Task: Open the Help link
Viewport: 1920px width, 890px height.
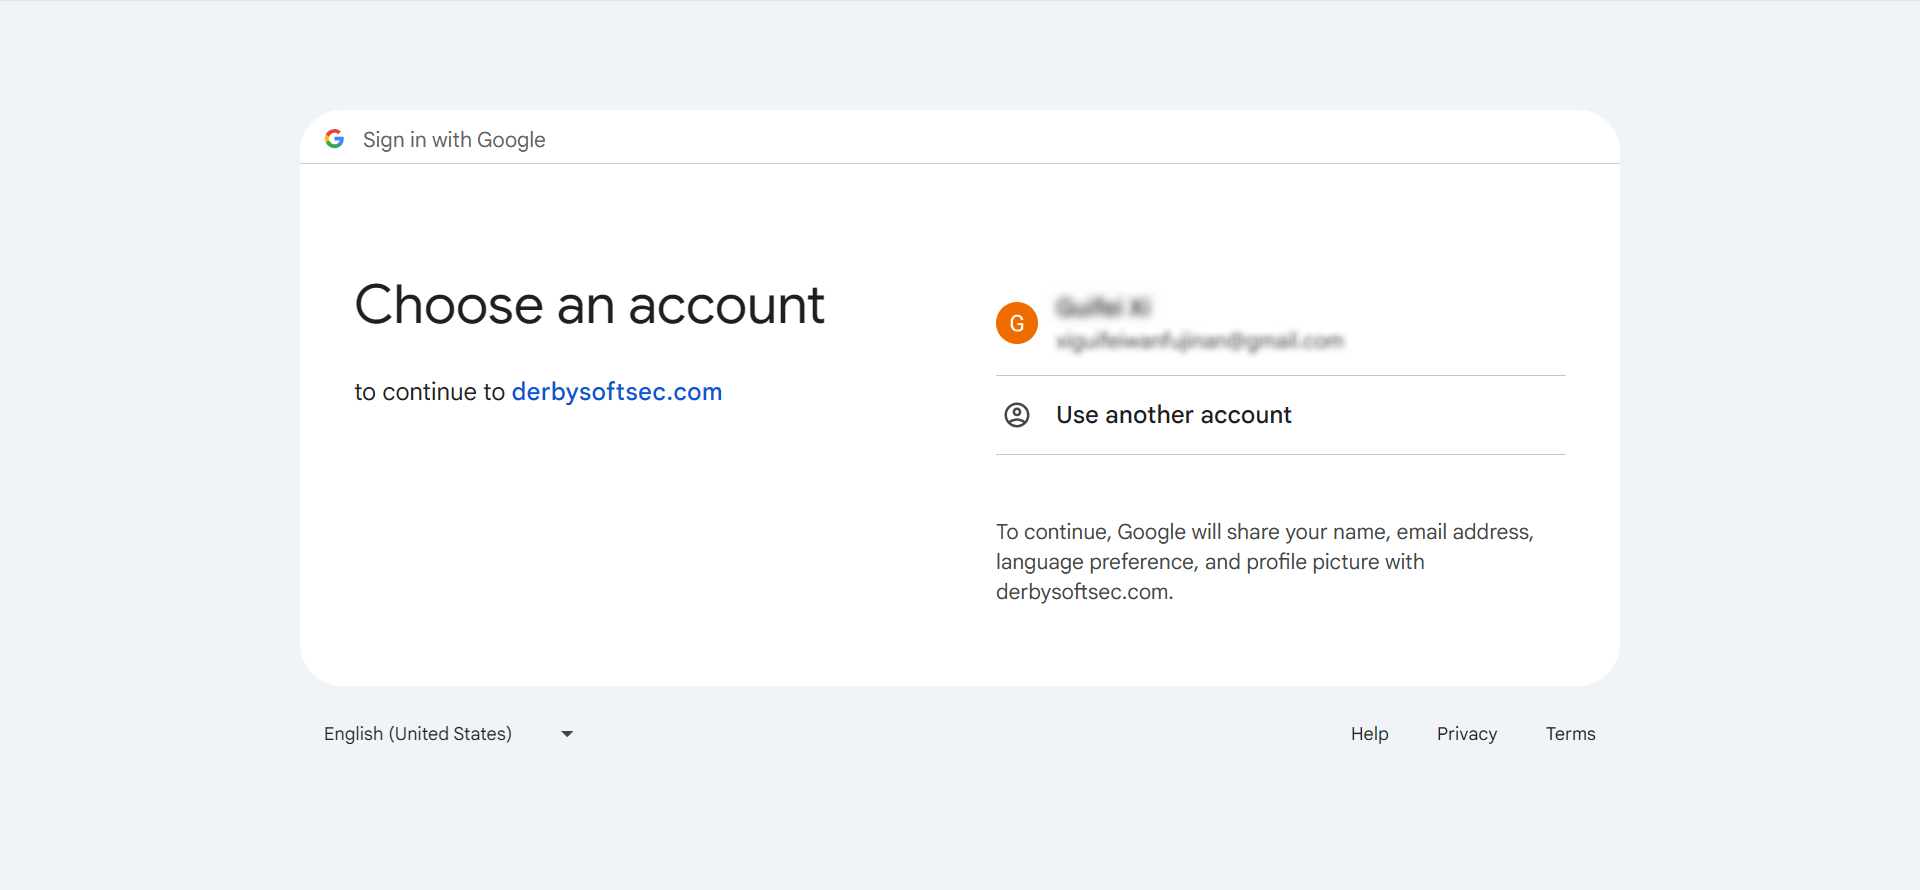Action: 1369,734
